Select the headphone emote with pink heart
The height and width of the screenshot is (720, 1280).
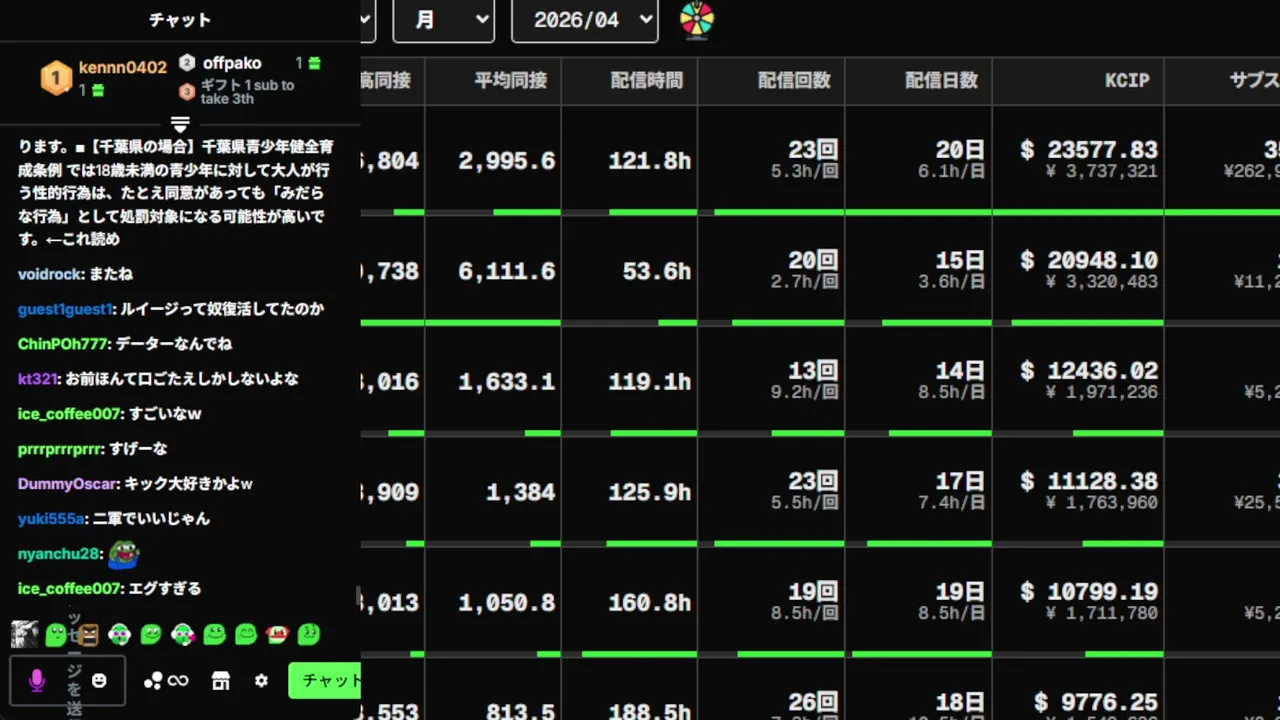[182, 634]
